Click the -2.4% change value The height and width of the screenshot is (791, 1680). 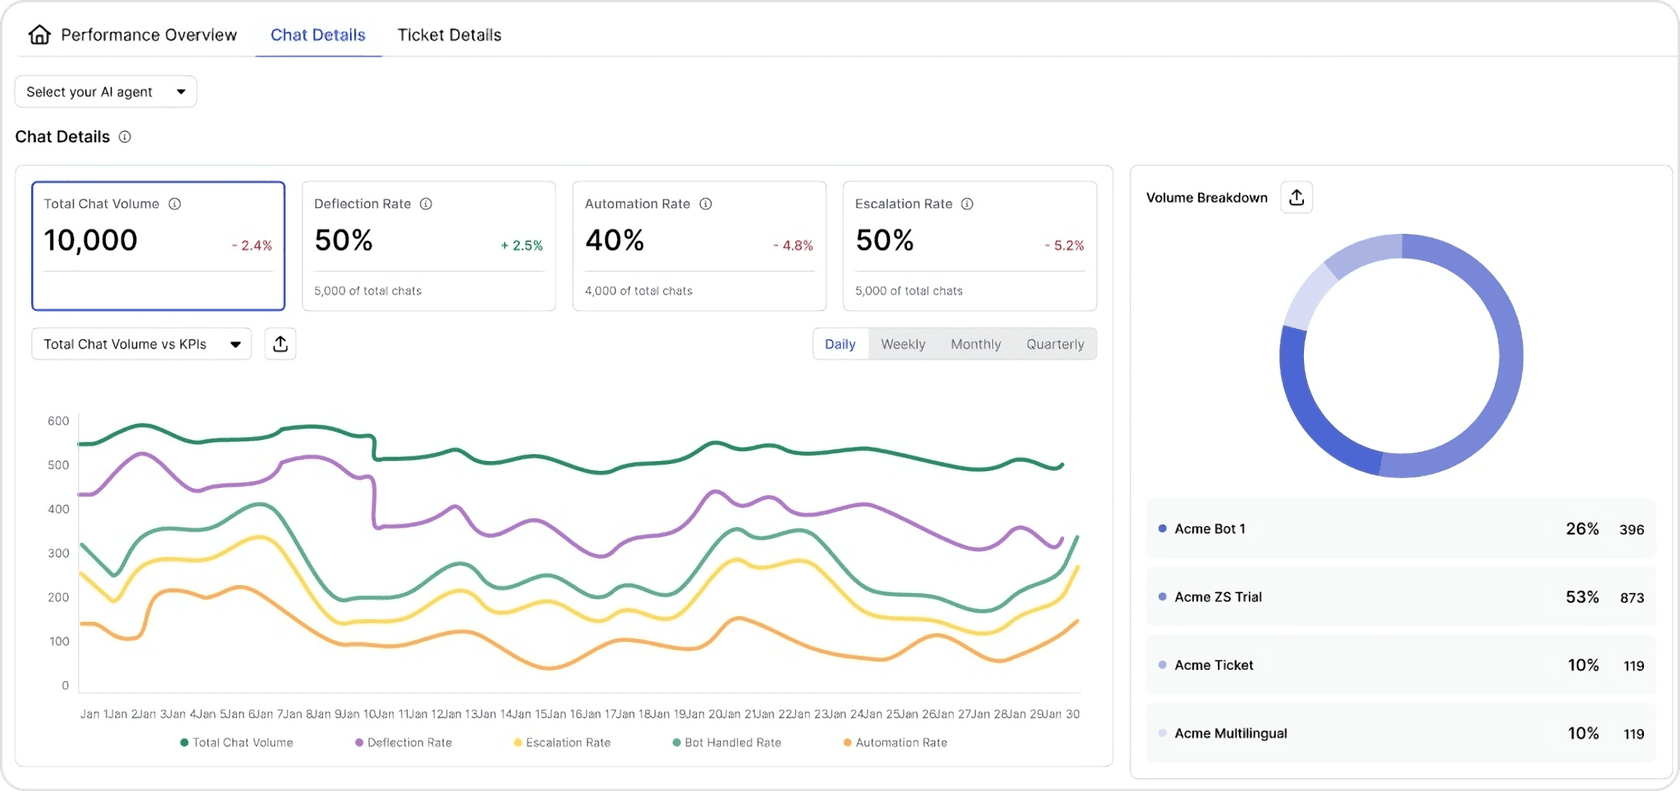point(252,245)
